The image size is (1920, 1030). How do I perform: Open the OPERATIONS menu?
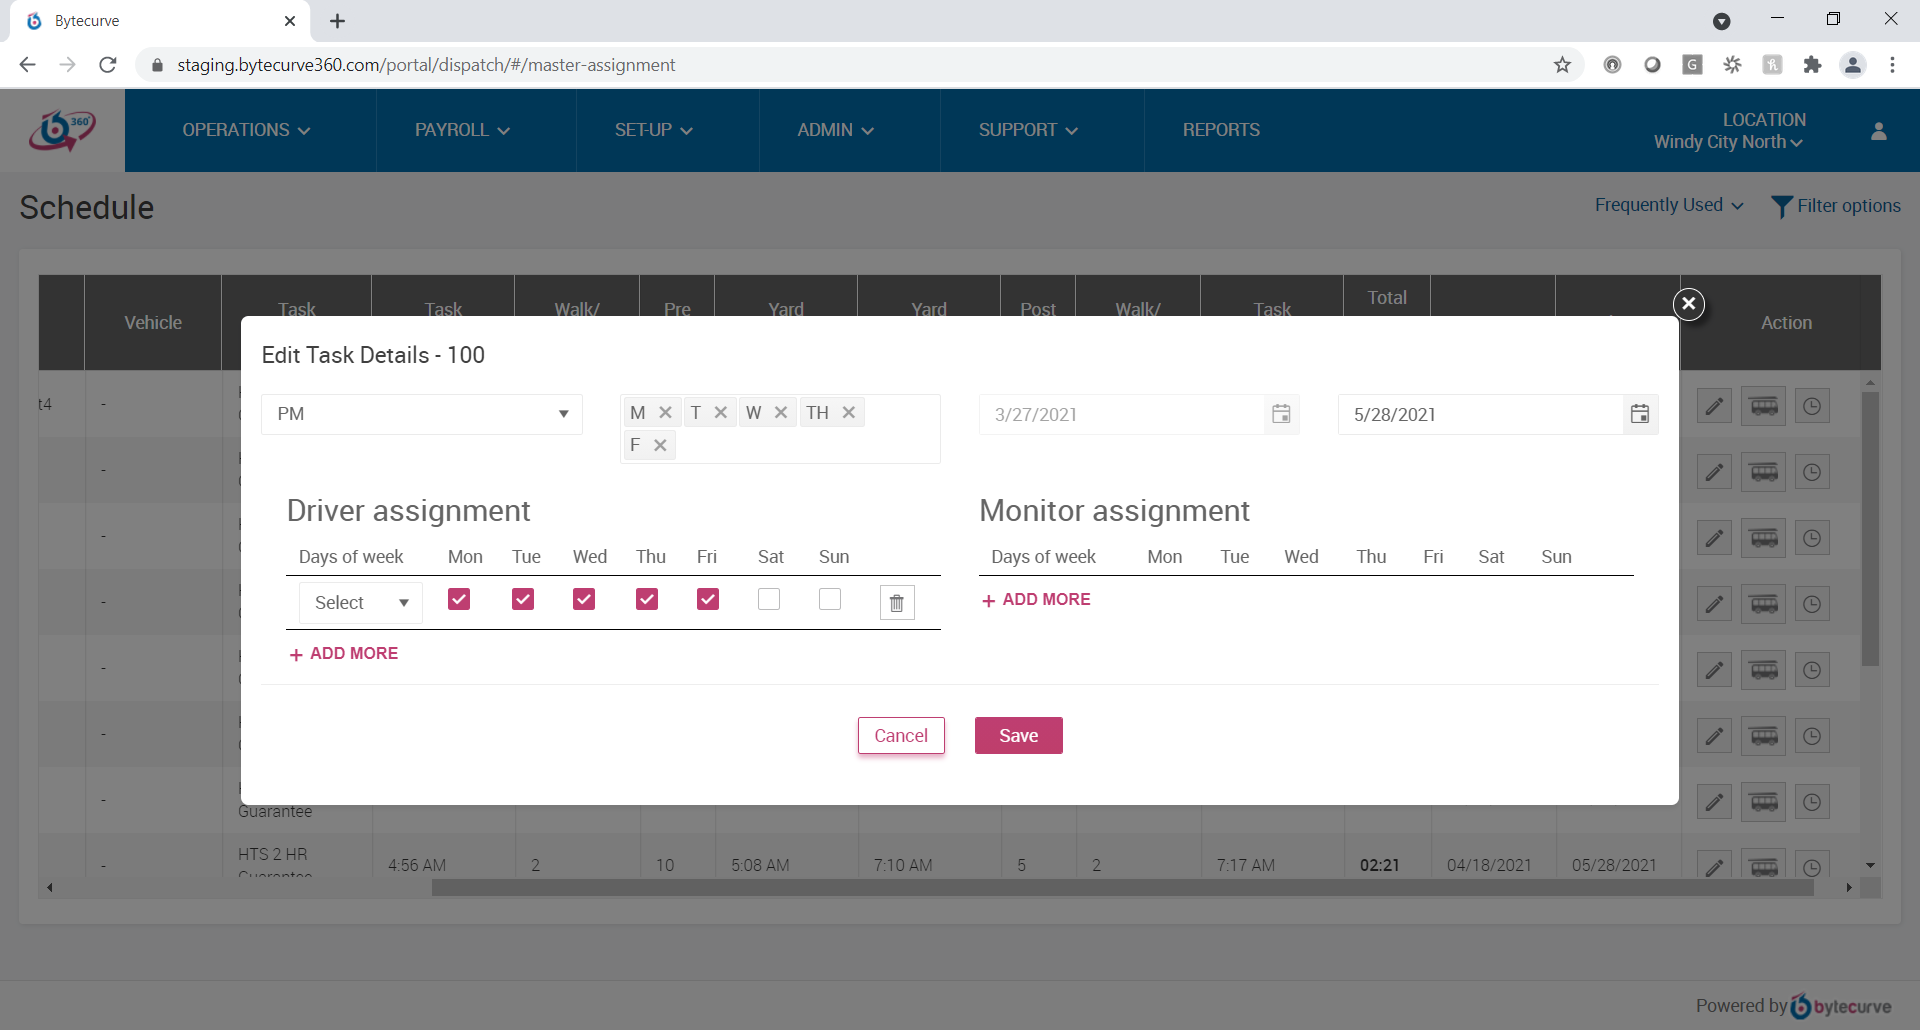tap(246, 130)
